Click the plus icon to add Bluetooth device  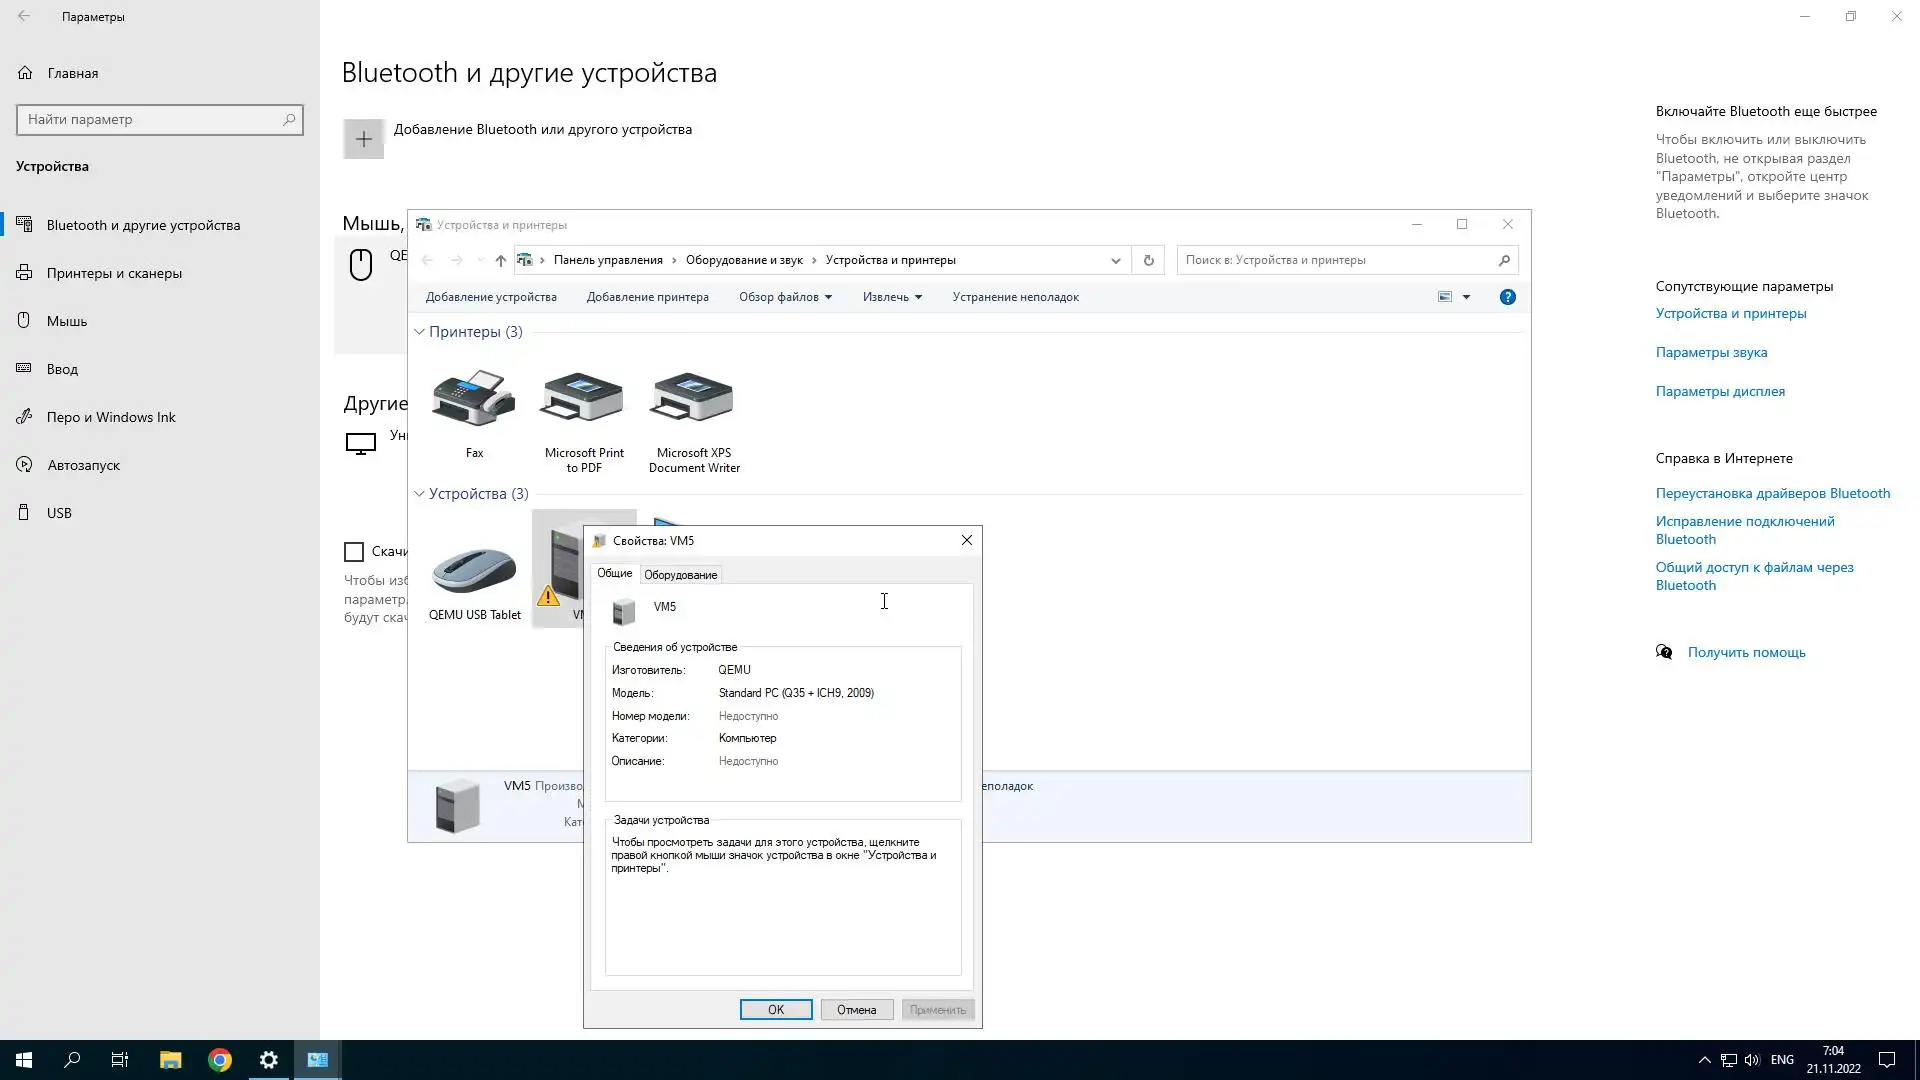[363, 139]
